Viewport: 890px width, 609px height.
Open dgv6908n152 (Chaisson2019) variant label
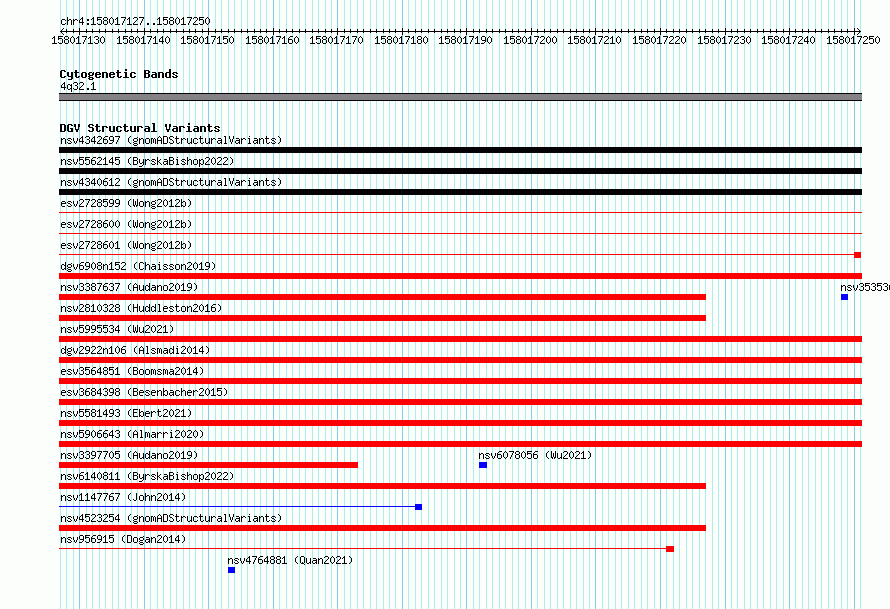click(138, 266)
